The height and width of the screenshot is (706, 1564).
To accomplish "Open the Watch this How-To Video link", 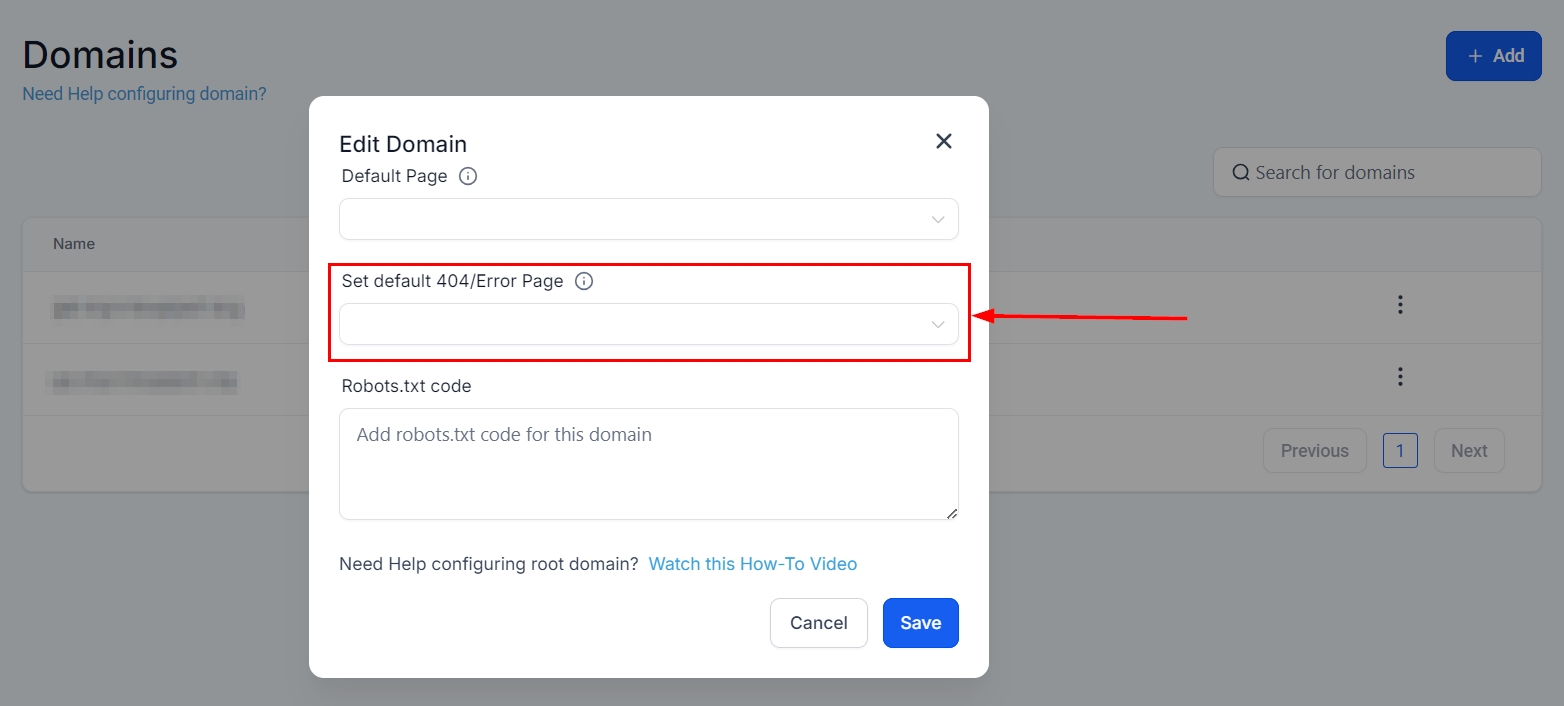I will (x=752, y=564).
